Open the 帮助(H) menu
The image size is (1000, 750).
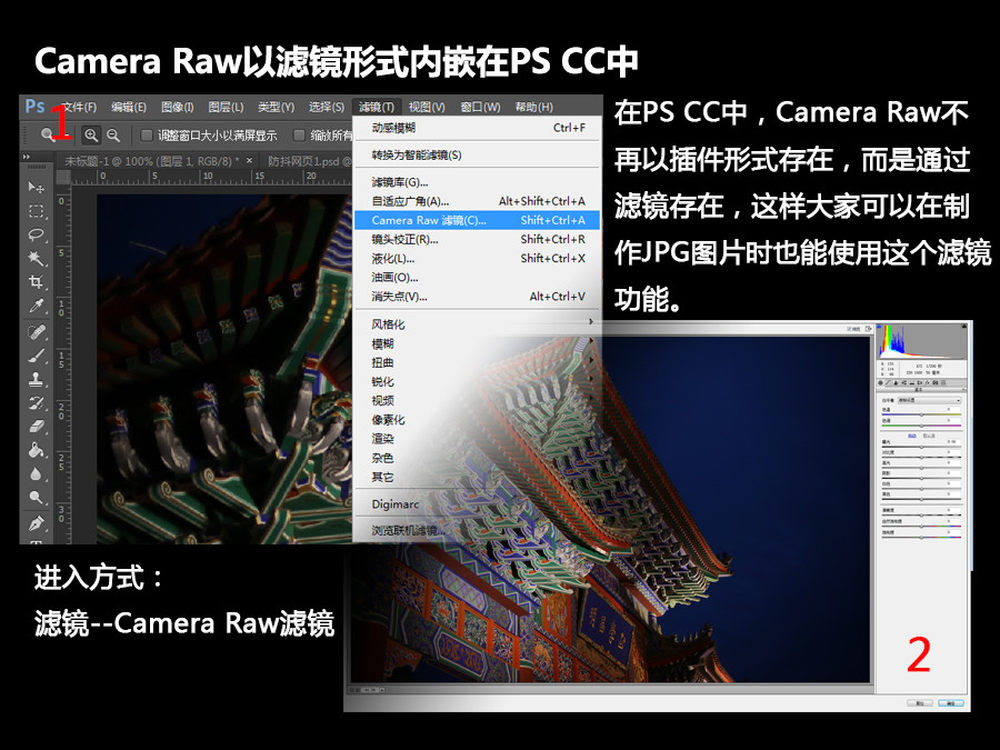(x=534, y=107)
